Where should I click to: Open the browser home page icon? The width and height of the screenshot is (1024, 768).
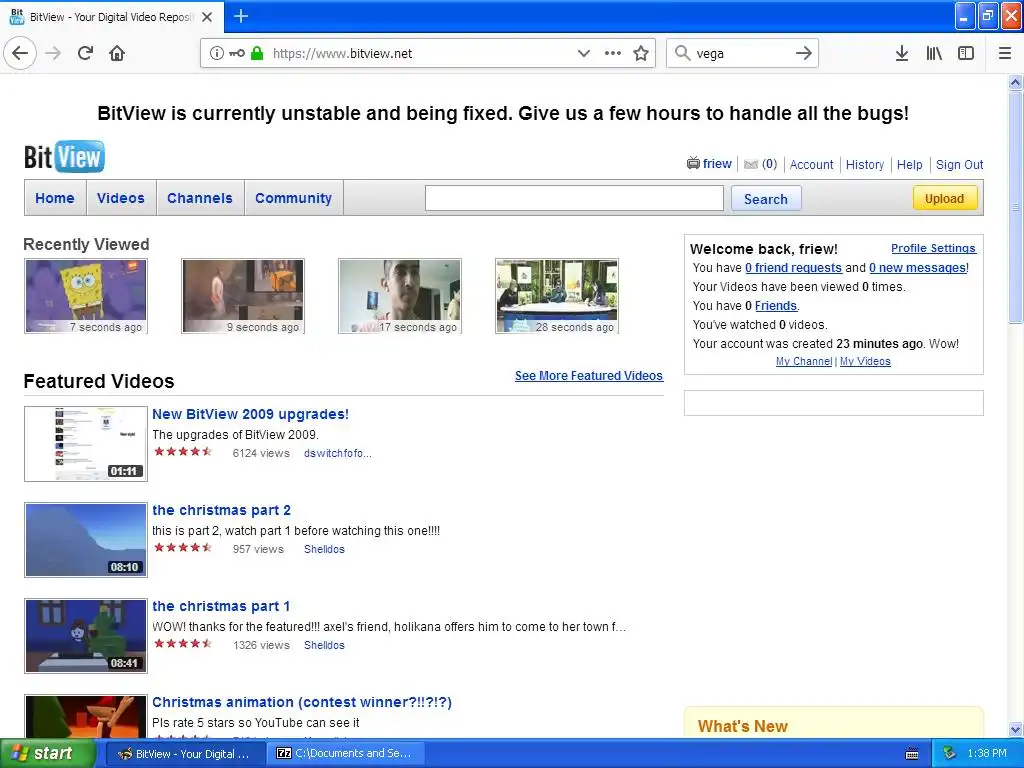point(117,54)
